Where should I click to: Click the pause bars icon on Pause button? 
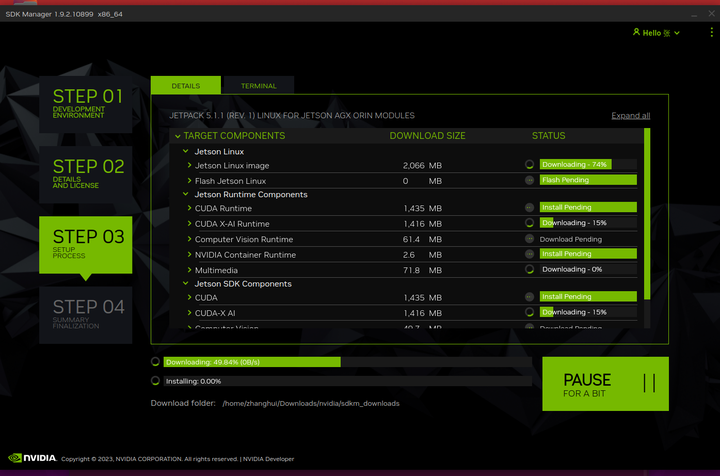[x=649, y=383]
